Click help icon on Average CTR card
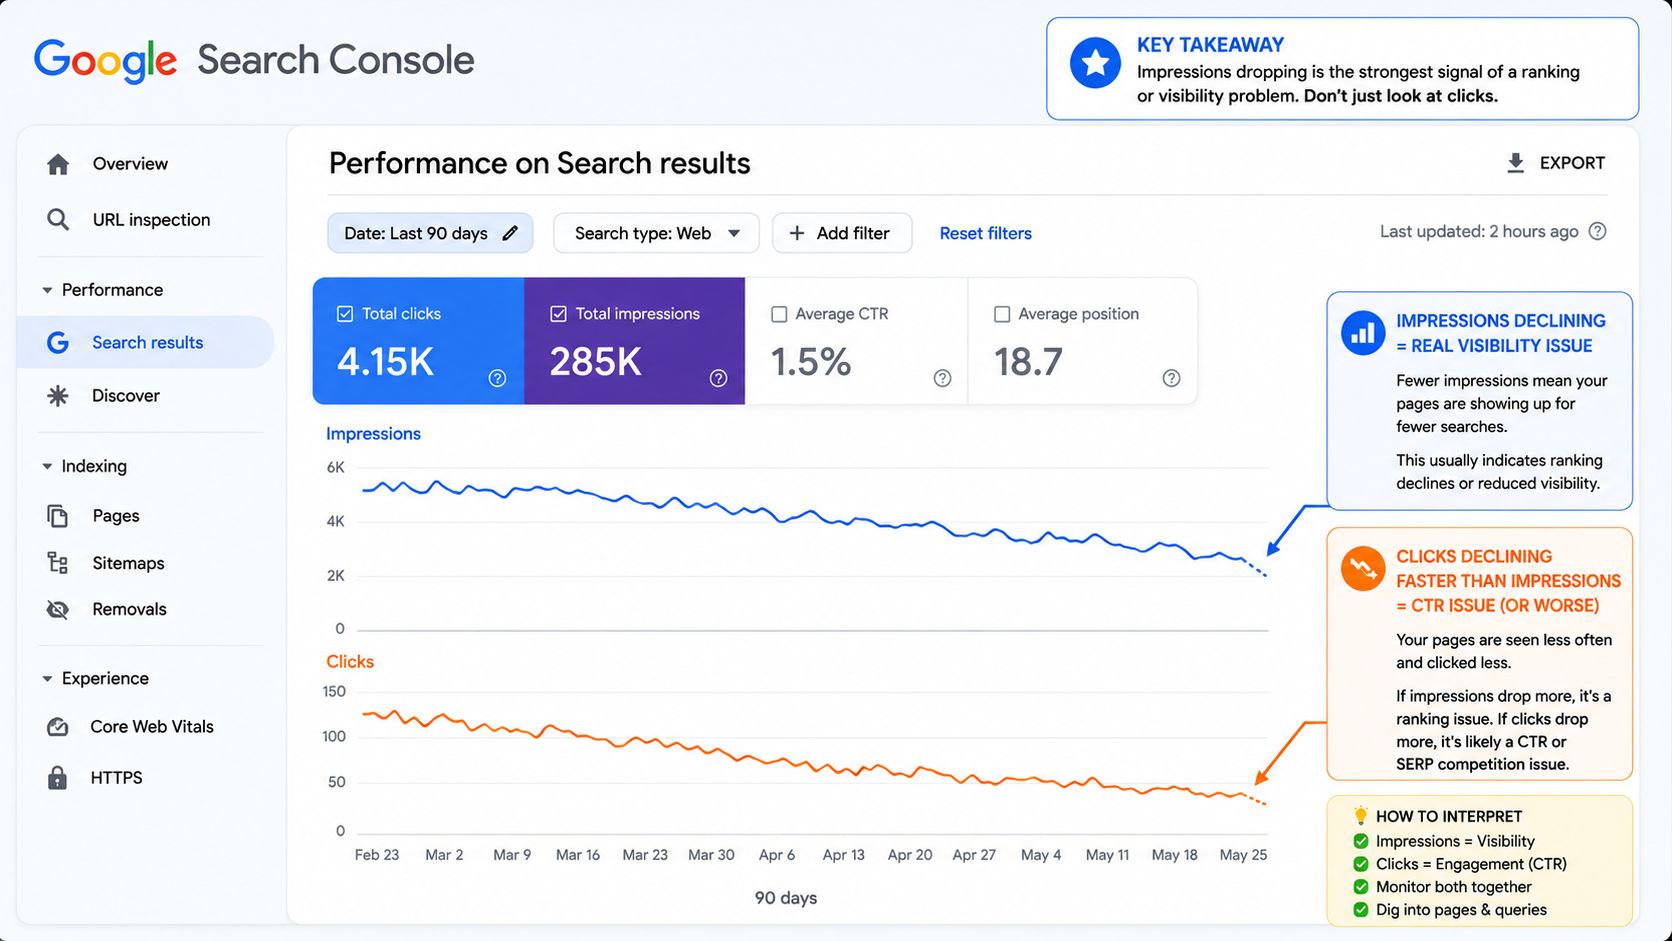Image resolution: width=1672 pixels, height=941 pixels. pos(942,378)
